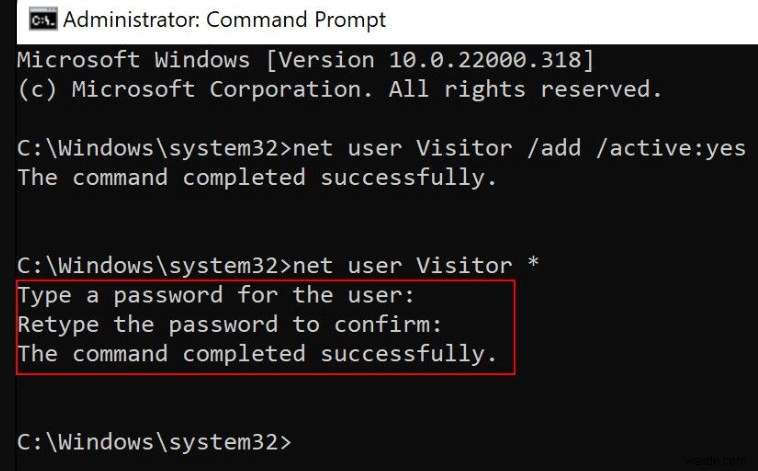Click the blank line above the final prompt
The width and height of the screenshot is (758, 471).
point(300,398)
